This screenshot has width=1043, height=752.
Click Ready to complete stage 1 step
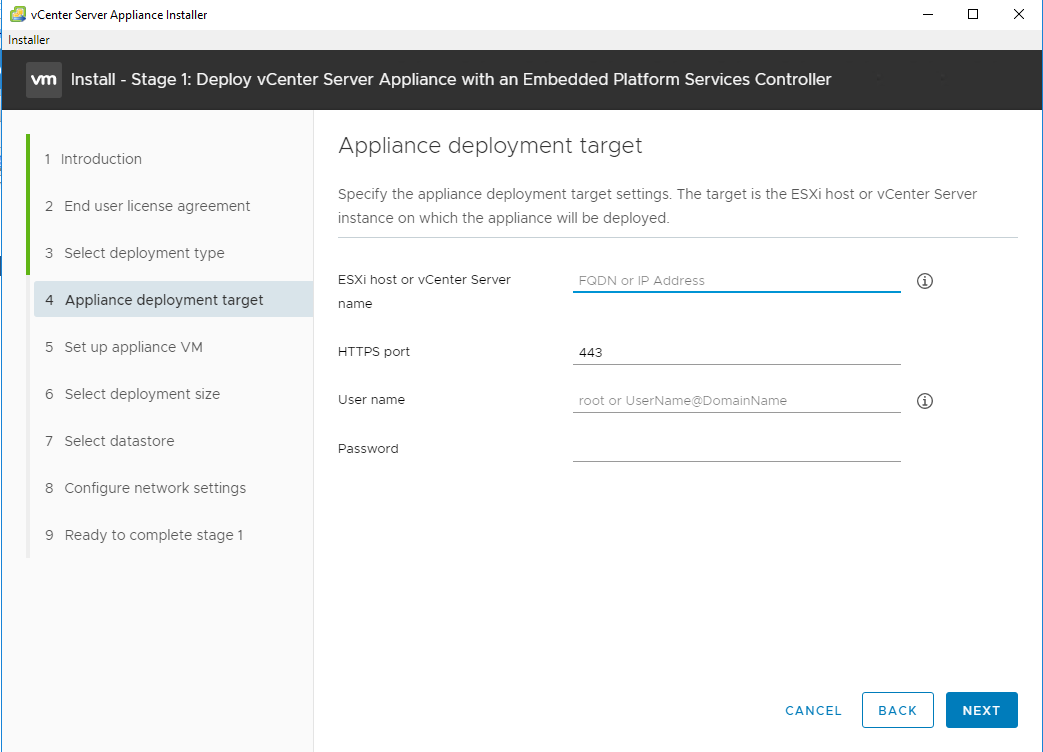pos(154,535)
